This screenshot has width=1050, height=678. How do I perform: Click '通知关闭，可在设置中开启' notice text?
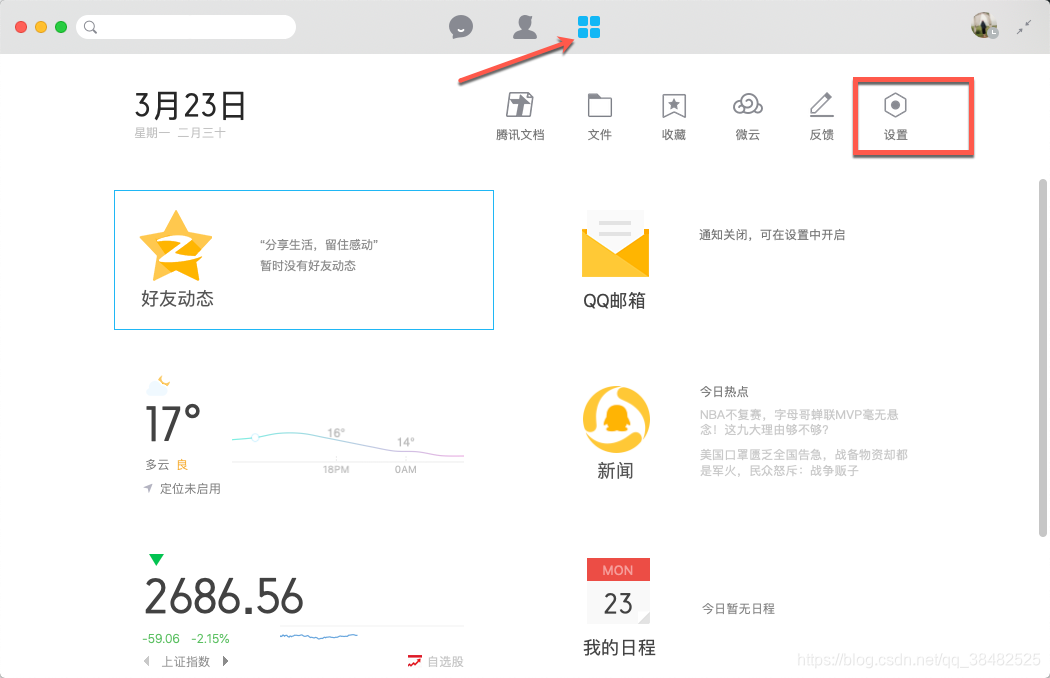coord(772,234)
